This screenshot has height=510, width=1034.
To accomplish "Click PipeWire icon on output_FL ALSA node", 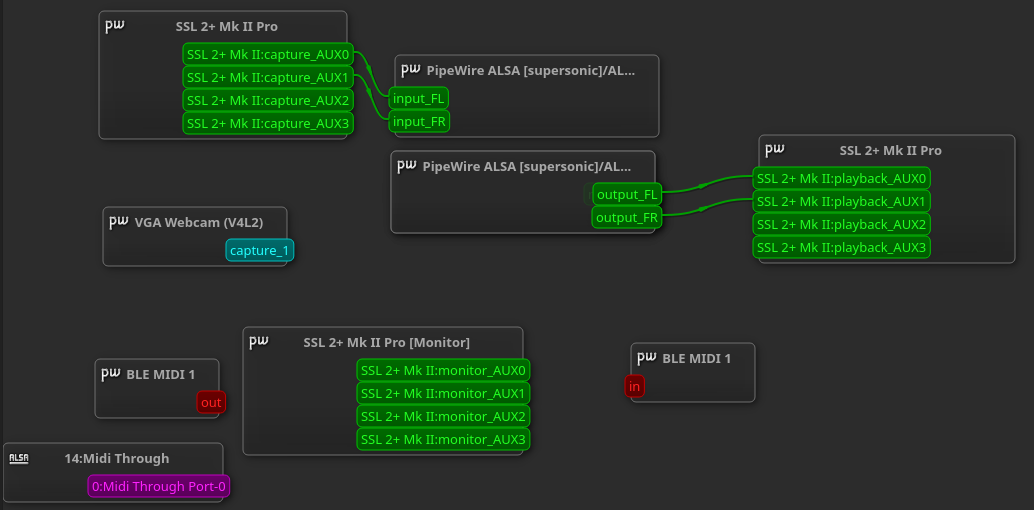I will 406,165.
